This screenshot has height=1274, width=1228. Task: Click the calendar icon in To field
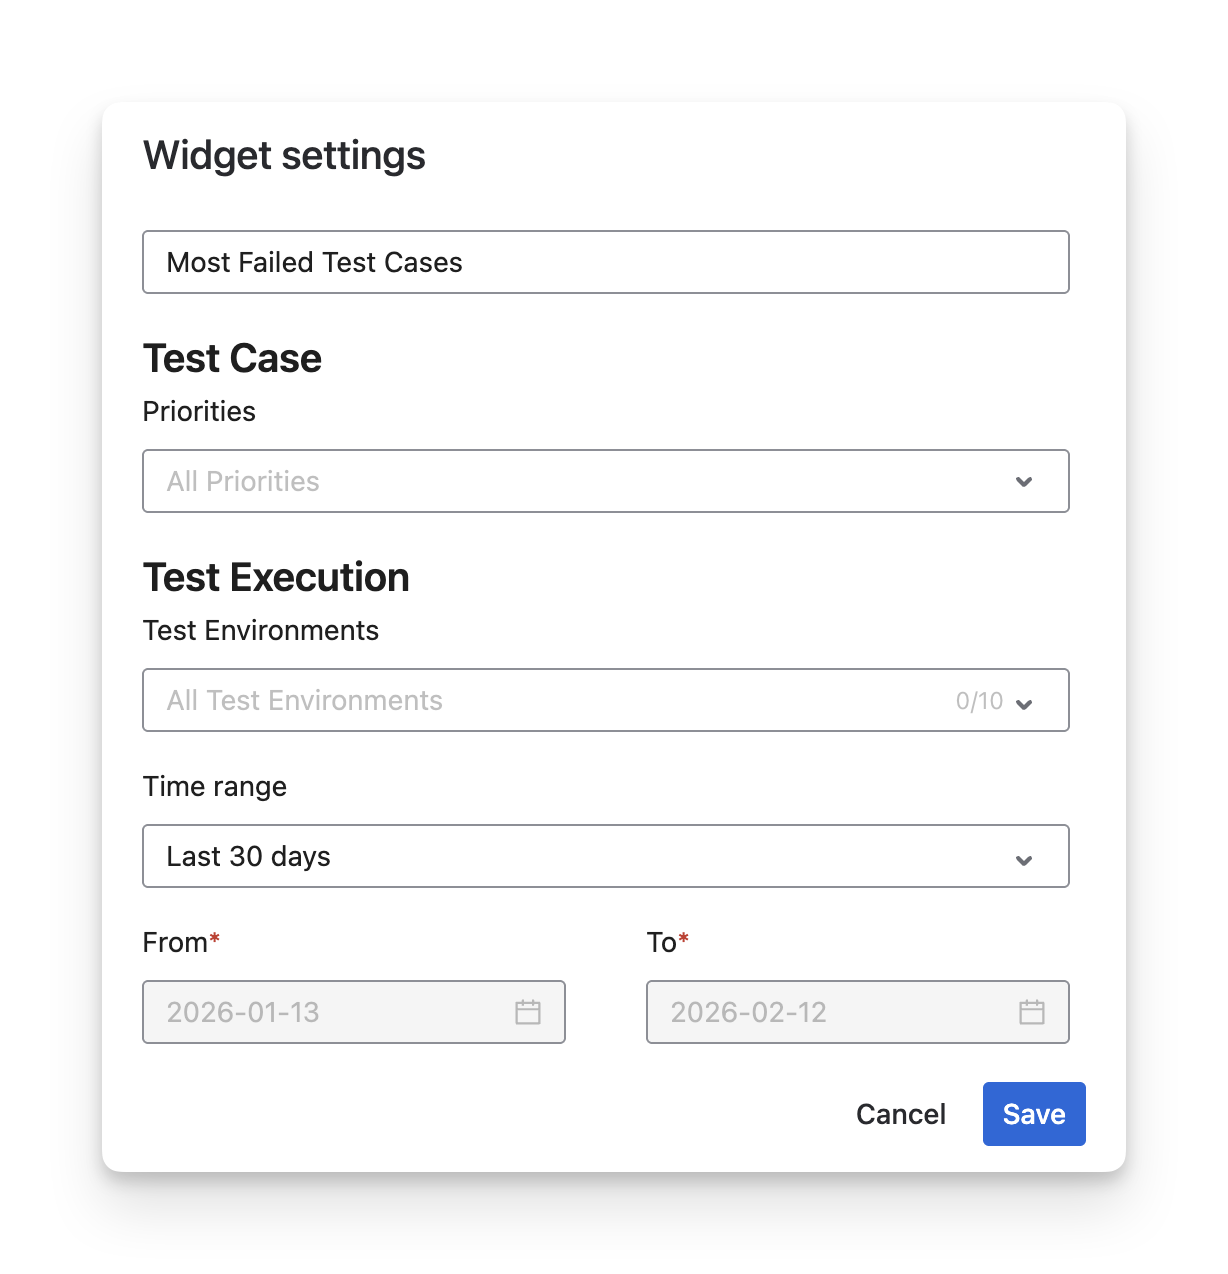(1032, 1012)
